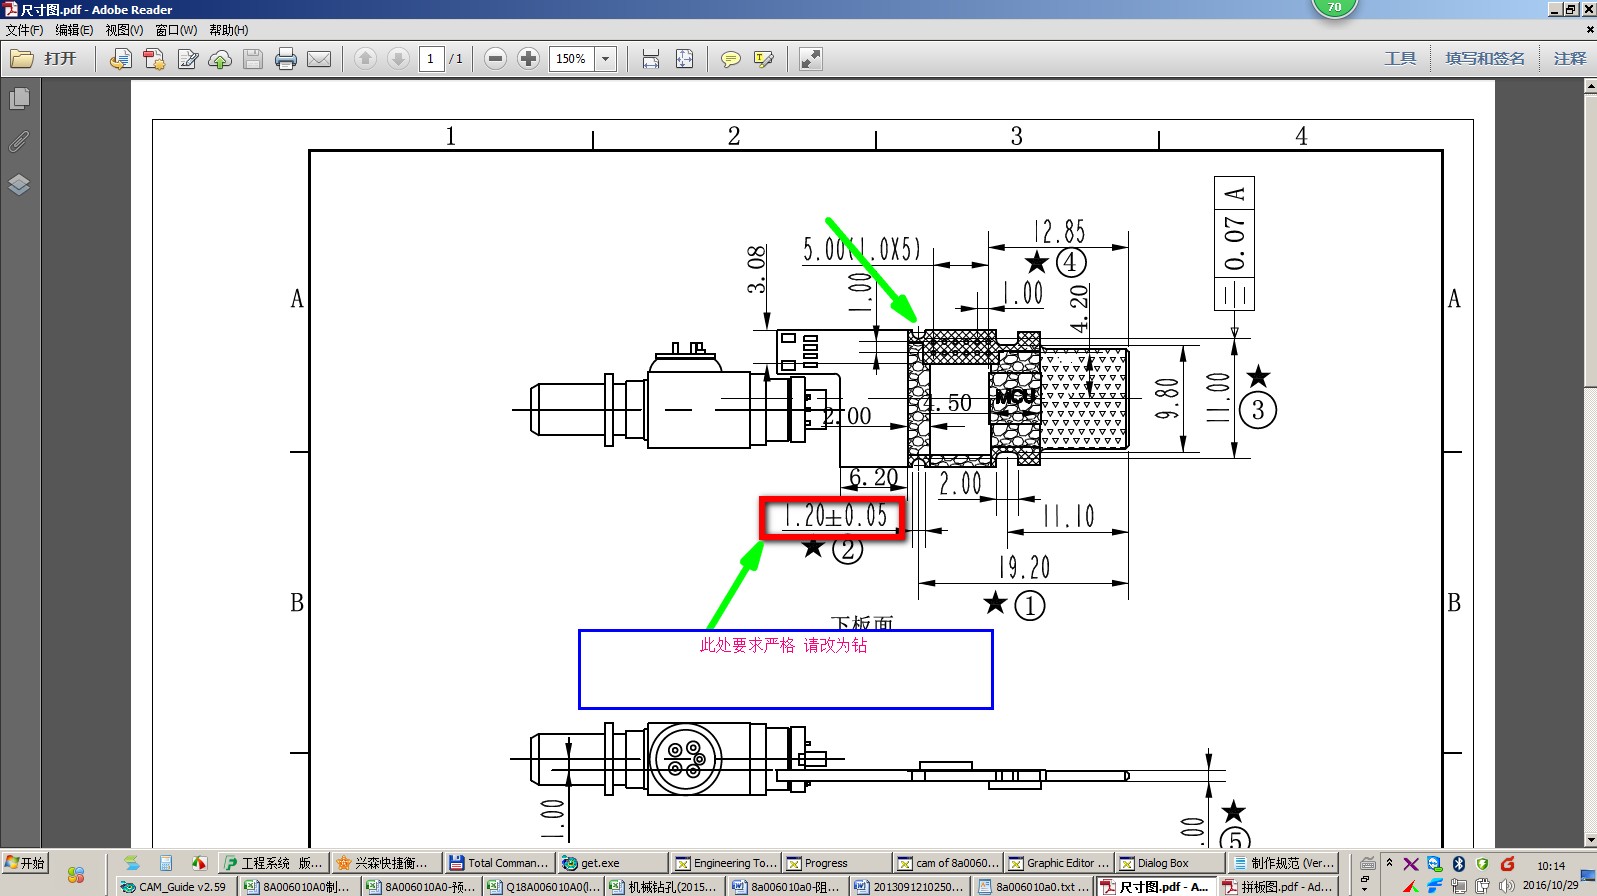Zoom out with the minus button

click(x=495, y=59)
